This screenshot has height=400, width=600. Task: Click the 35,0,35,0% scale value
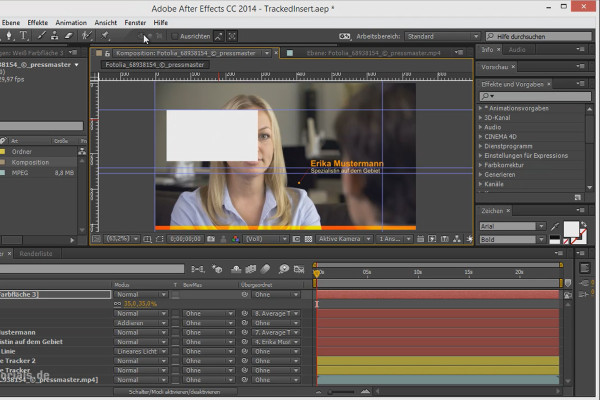point(140,304)
